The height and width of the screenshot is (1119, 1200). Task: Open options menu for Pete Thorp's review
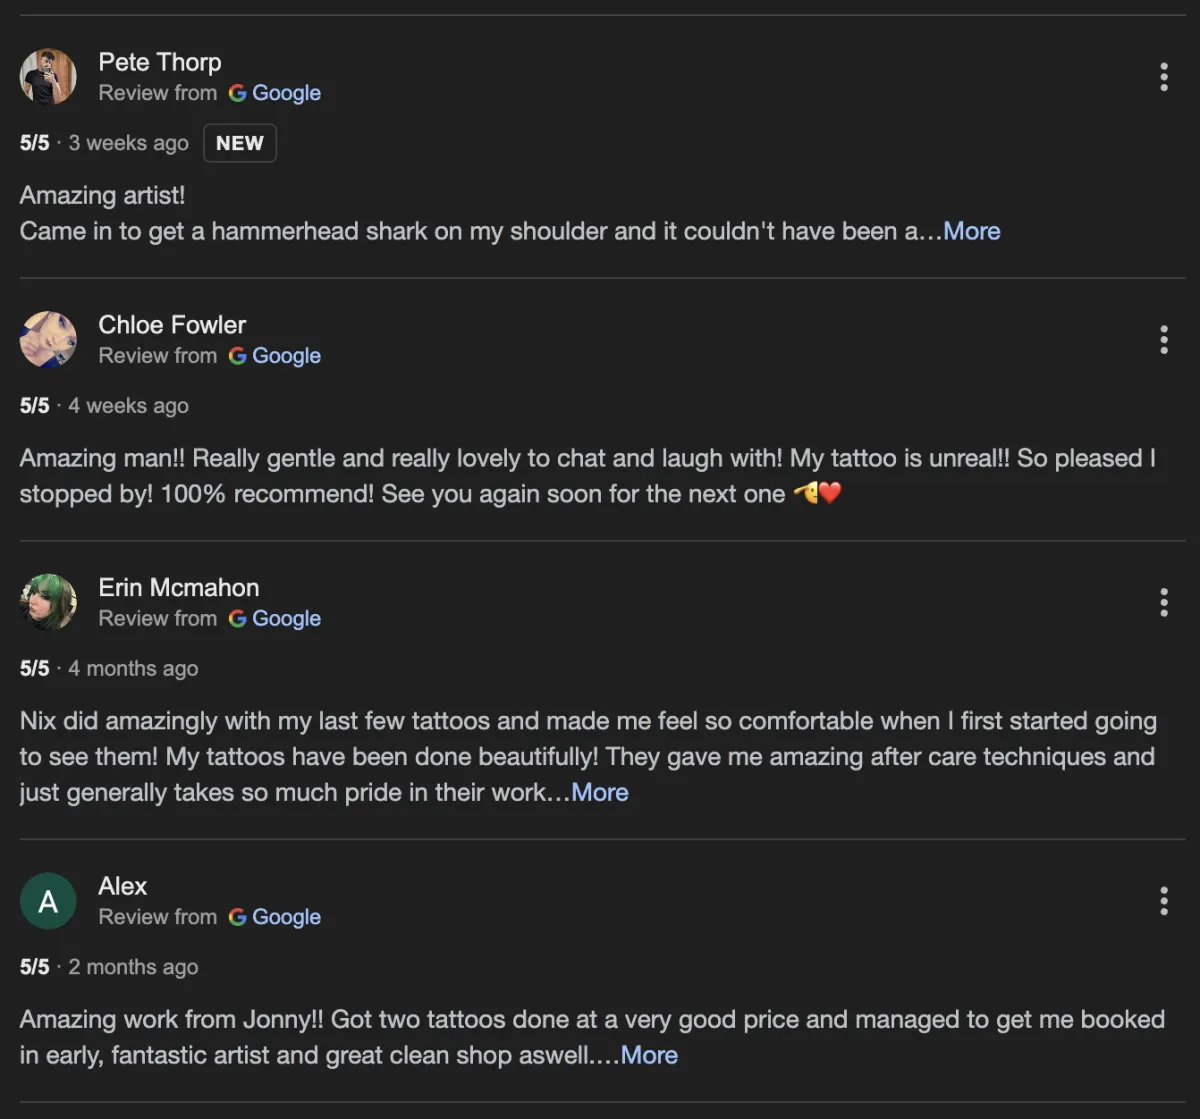click(1163, 77)
